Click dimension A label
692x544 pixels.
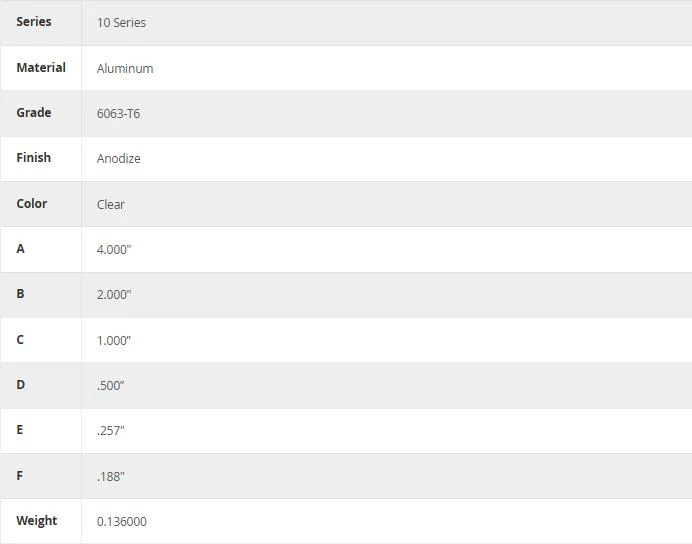20,249
